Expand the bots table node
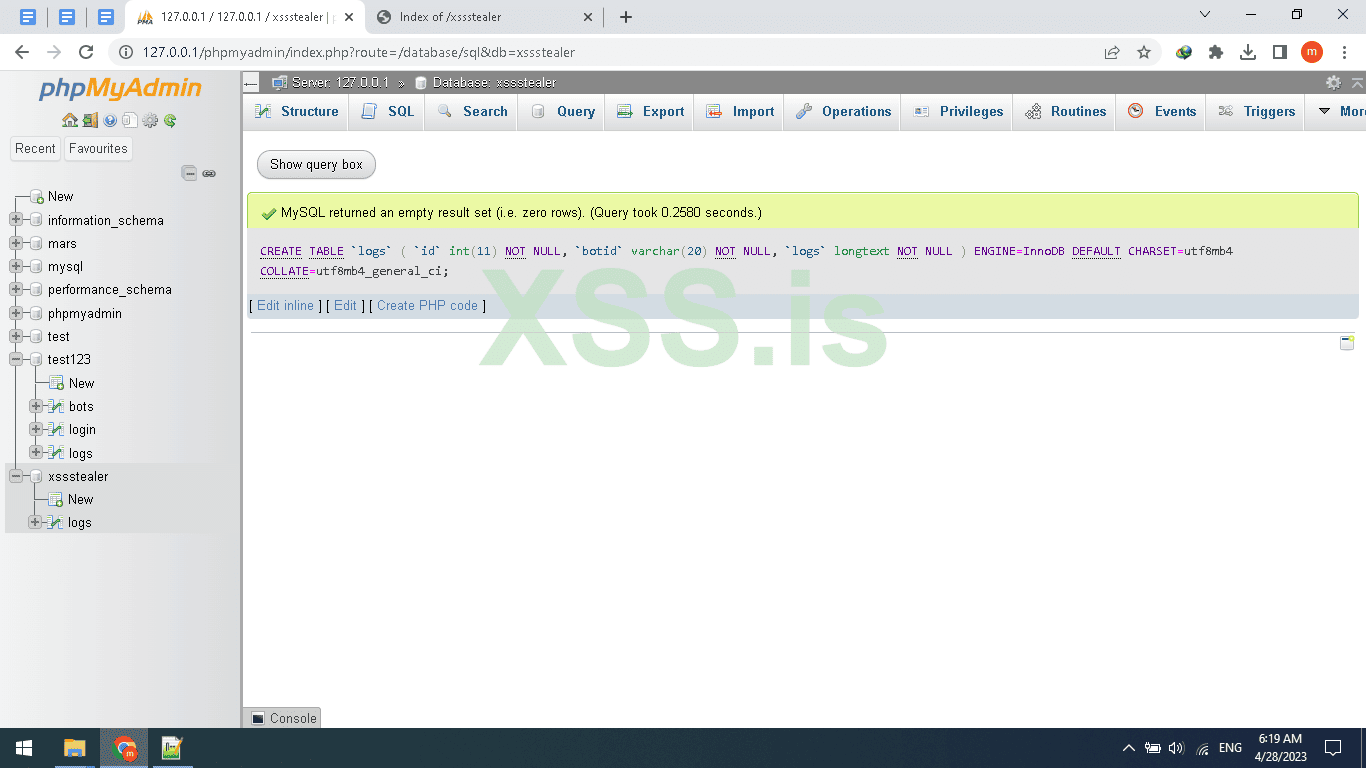 [x=36, y=406]
